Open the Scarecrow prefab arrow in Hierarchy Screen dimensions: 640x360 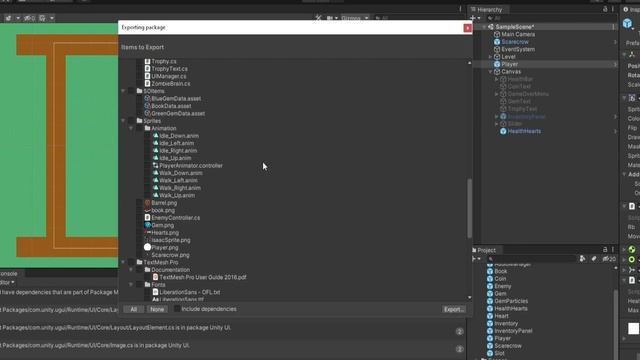(x=615, y=42)
